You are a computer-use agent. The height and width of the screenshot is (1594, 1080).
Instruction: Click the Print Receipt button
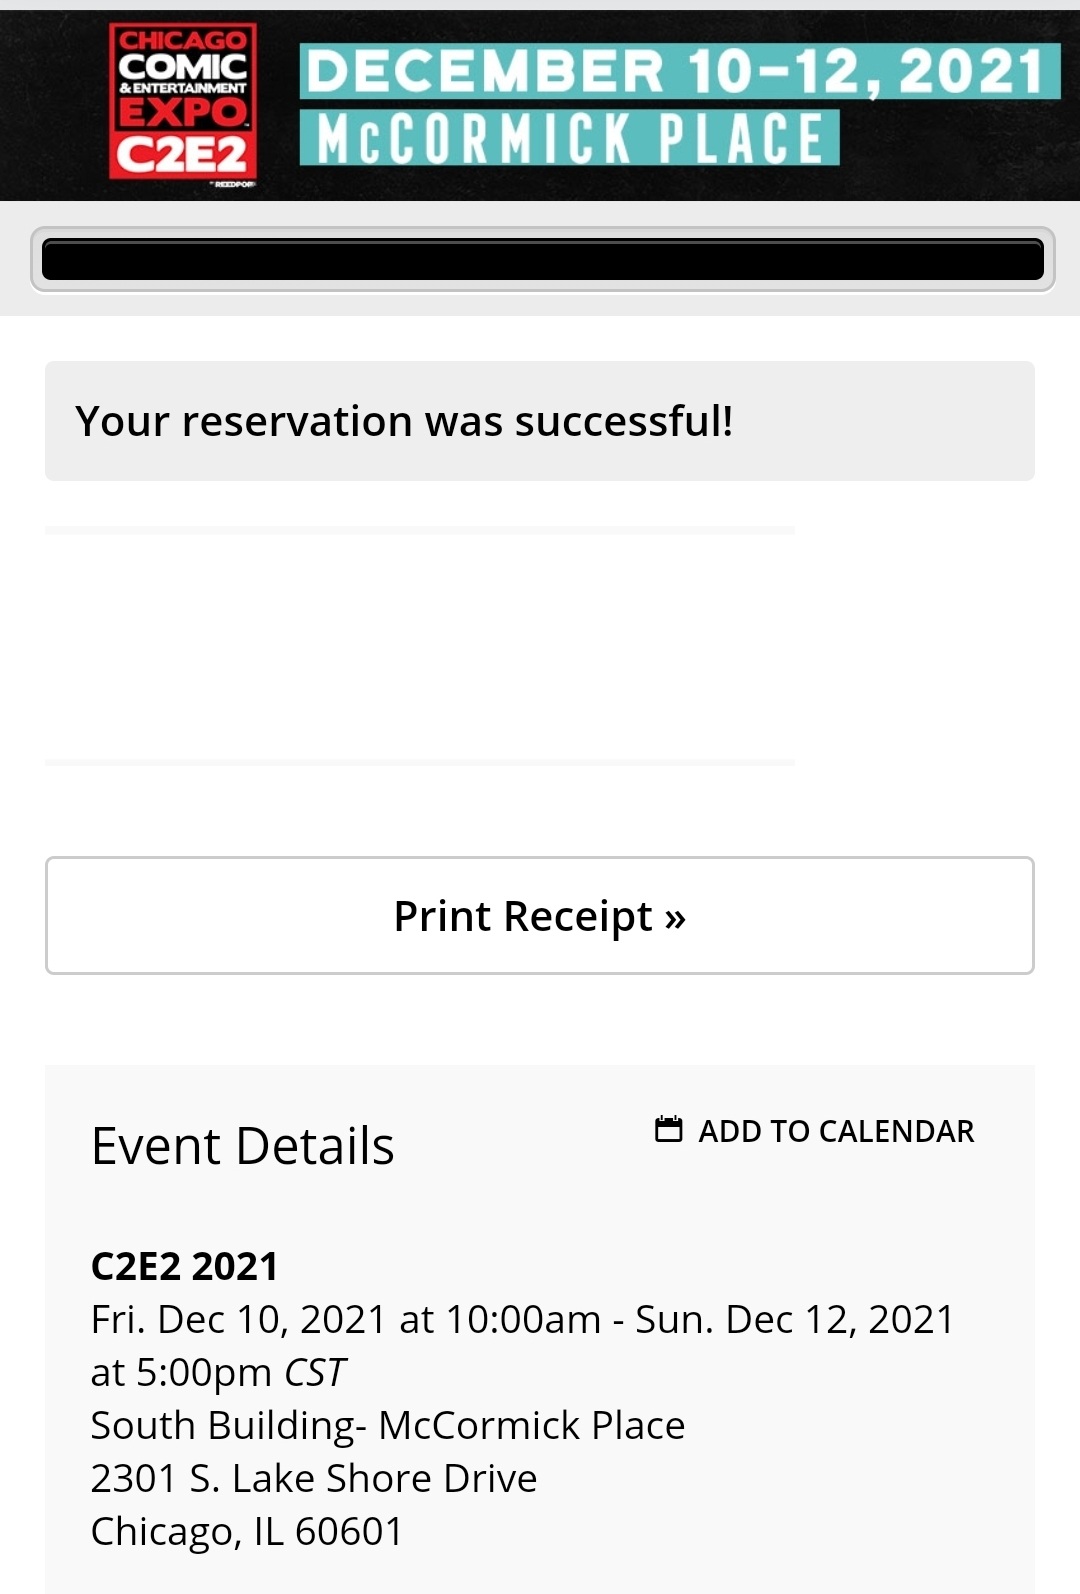[540, 915]
